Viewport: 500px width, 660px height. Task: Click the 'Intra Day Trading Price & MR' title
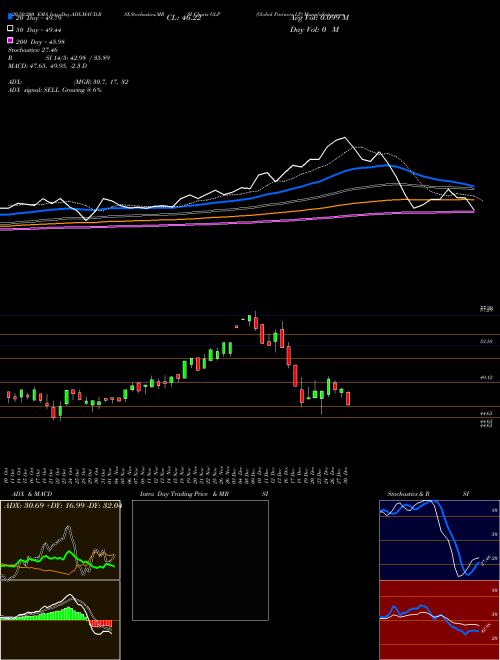tap(184, 494)
